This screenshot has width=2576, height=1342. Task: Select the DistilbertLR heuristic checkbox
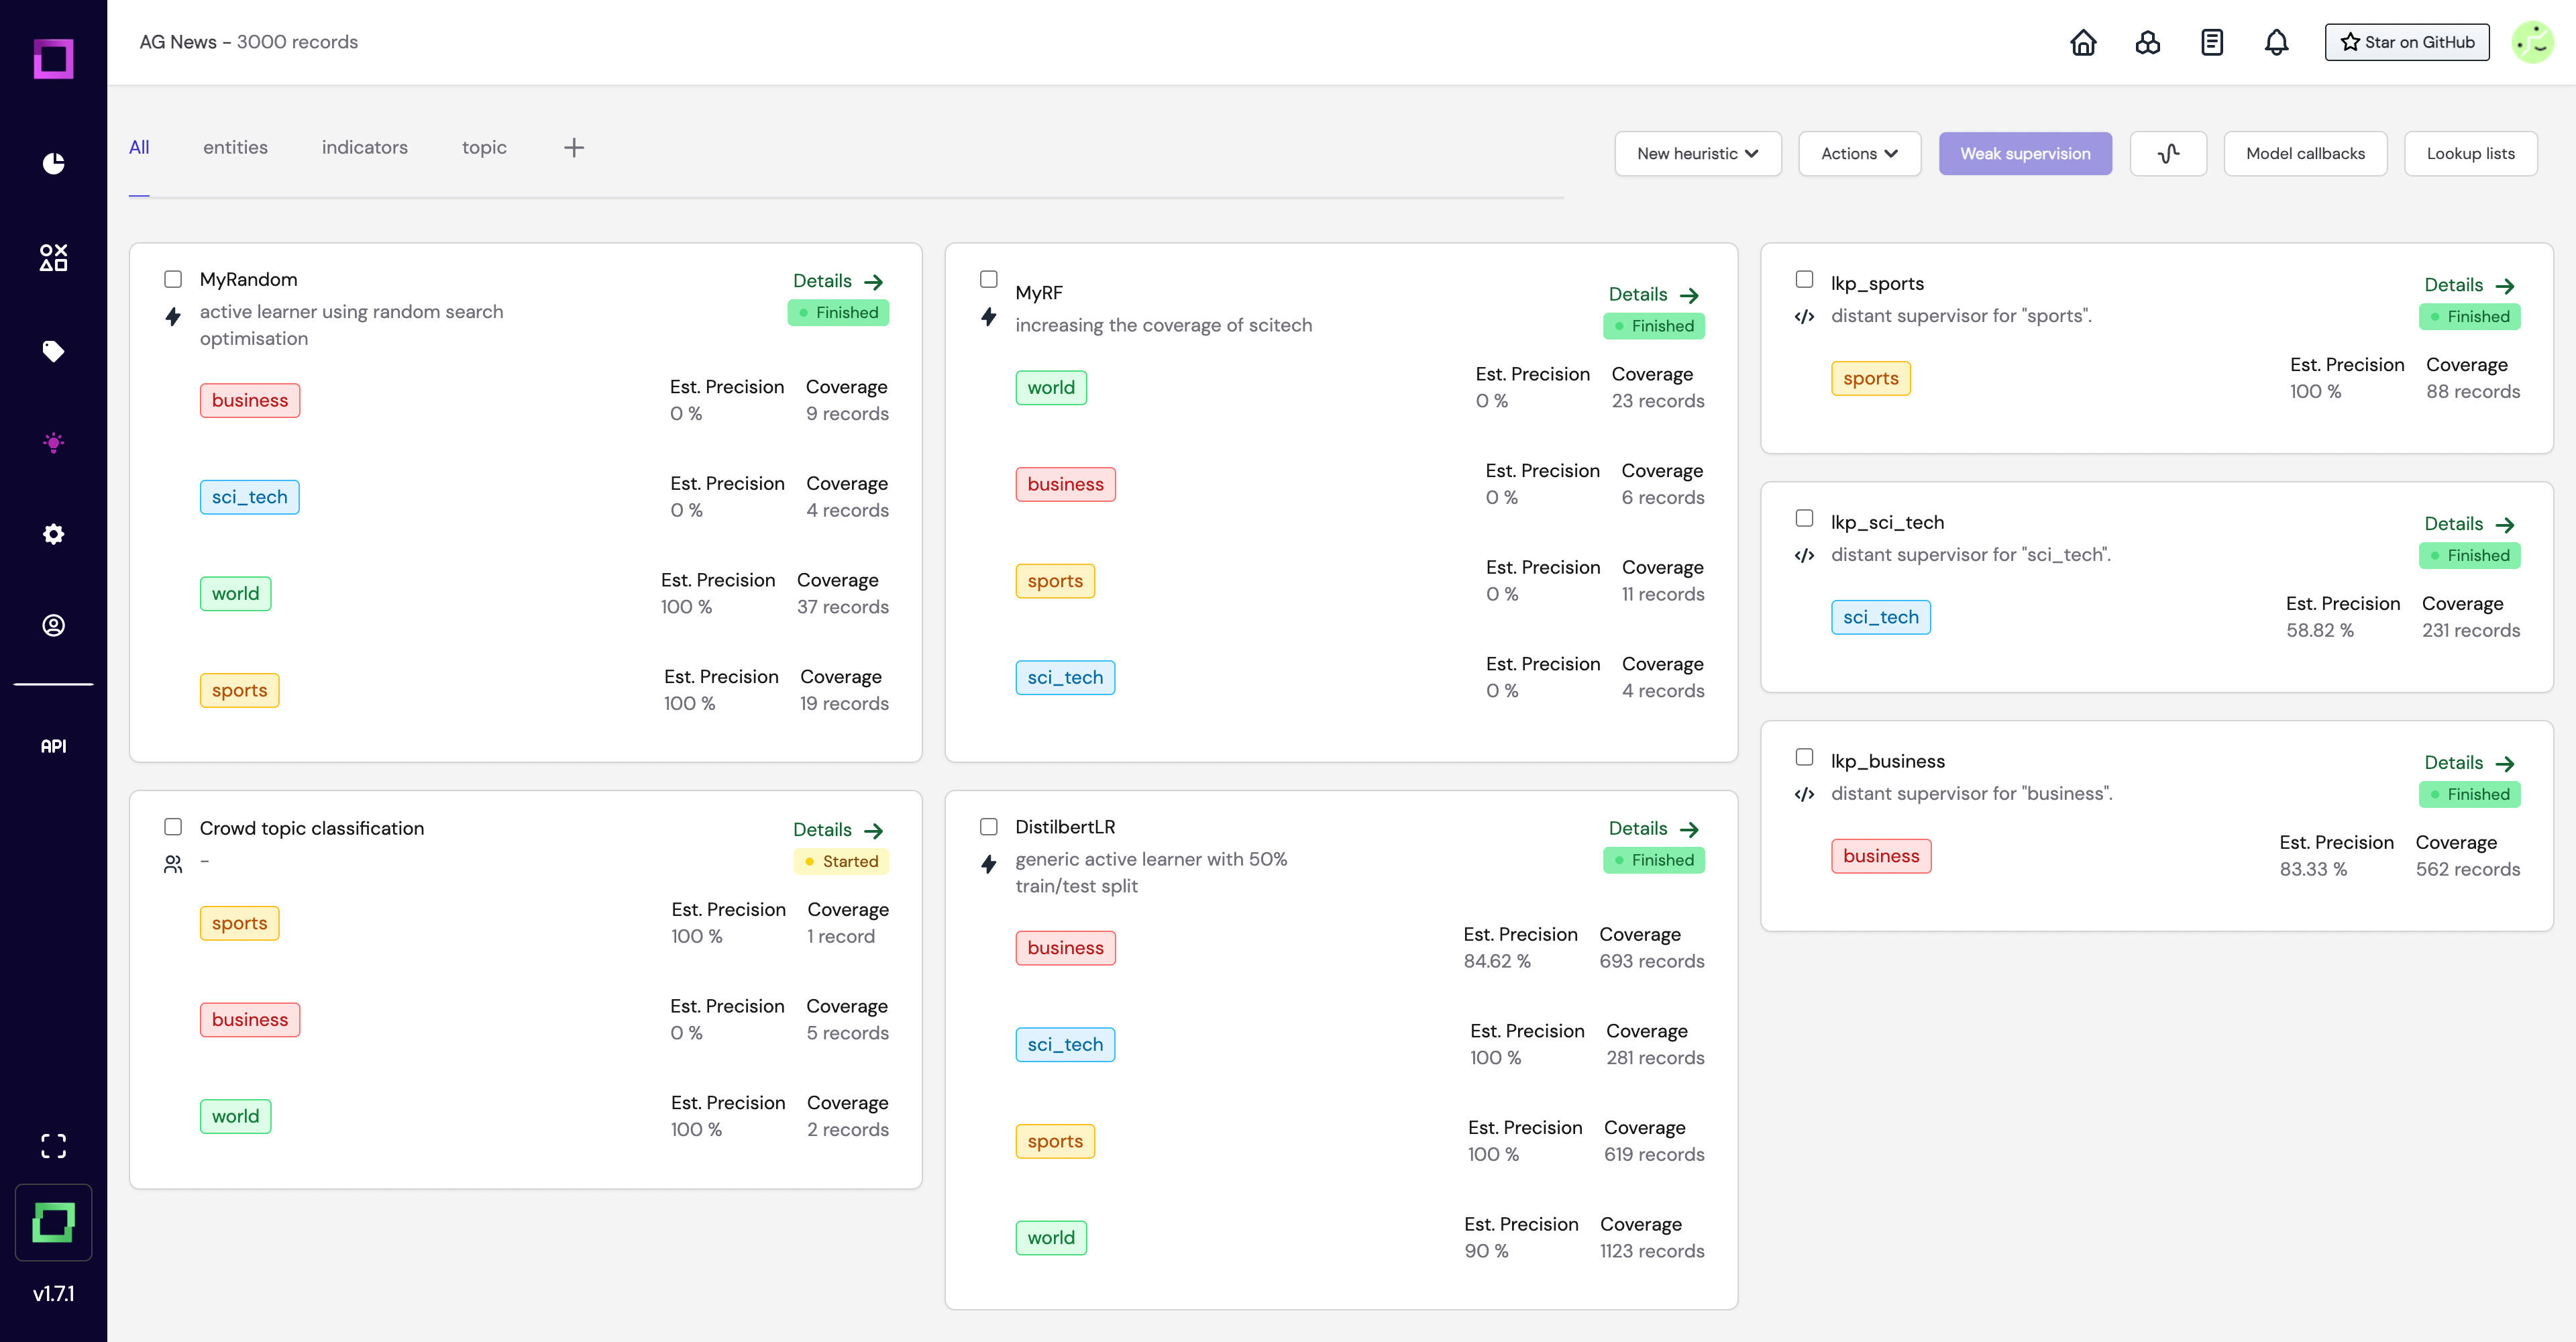[x=989, y=827]
